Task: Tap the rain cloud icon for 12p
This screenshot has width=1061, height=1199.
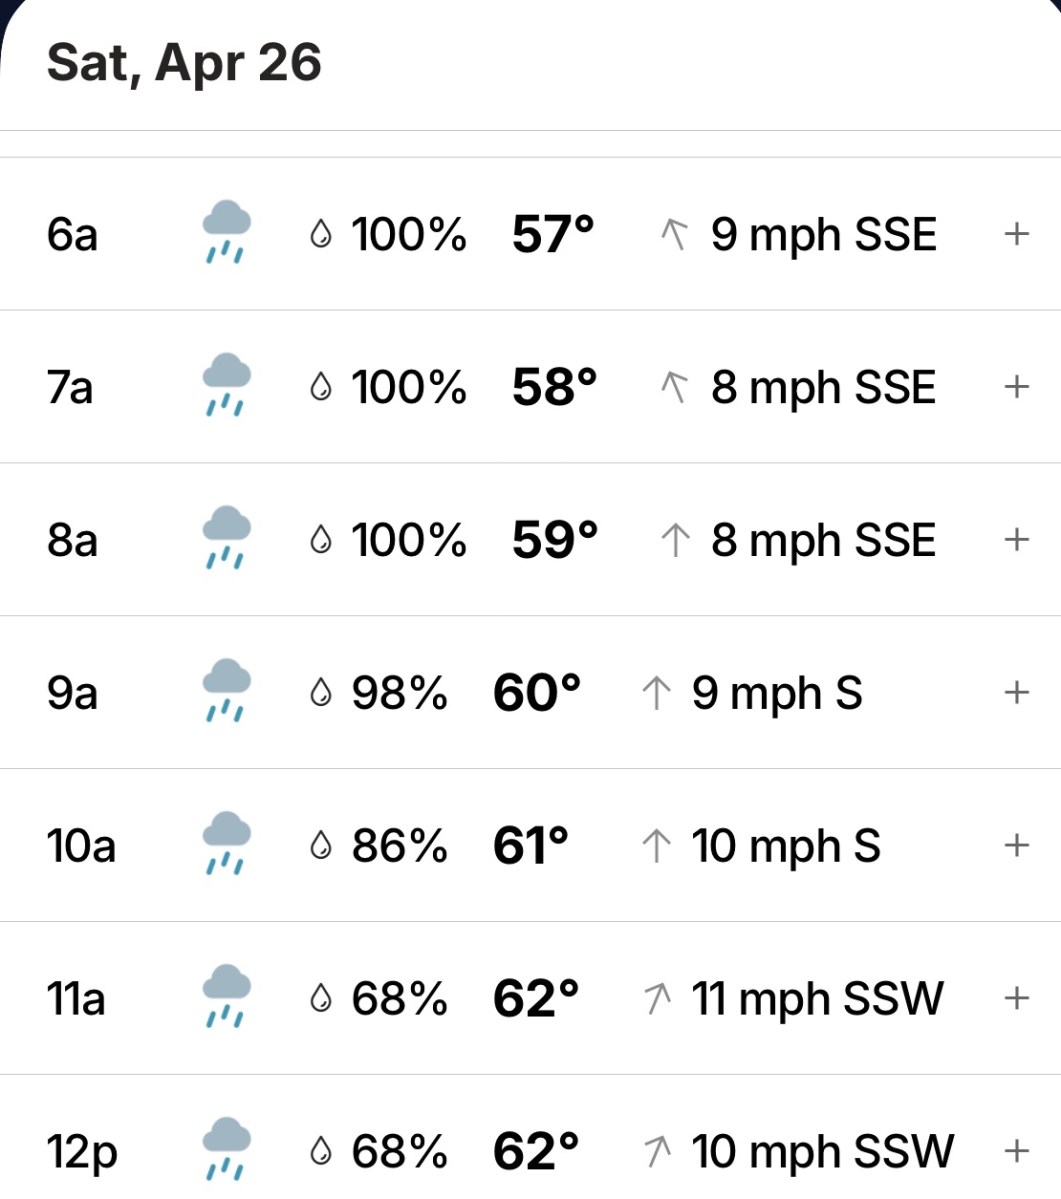Action: pos(227,1150)
